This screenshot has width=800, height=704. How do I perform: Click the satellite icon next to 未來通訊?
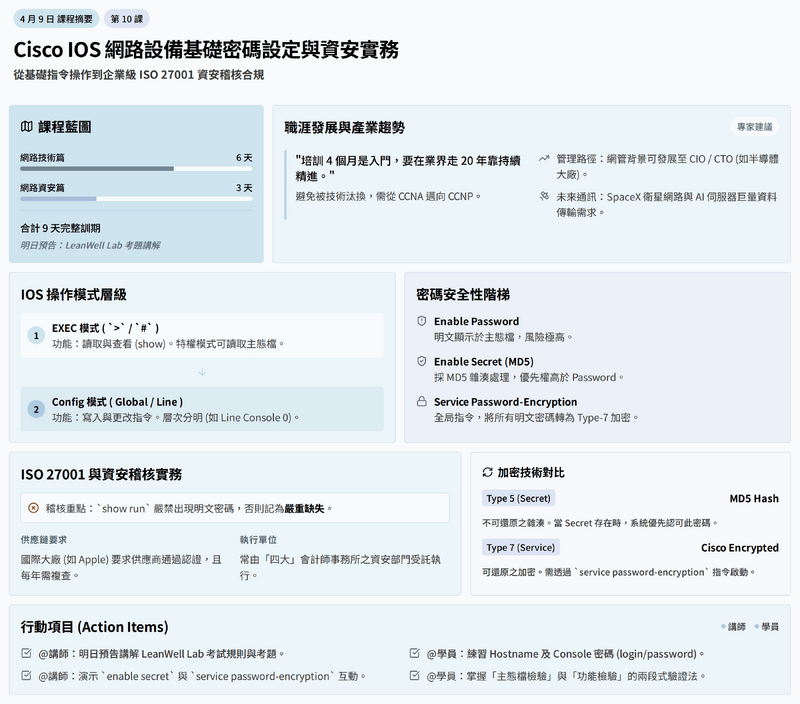[x=544, y=197]
